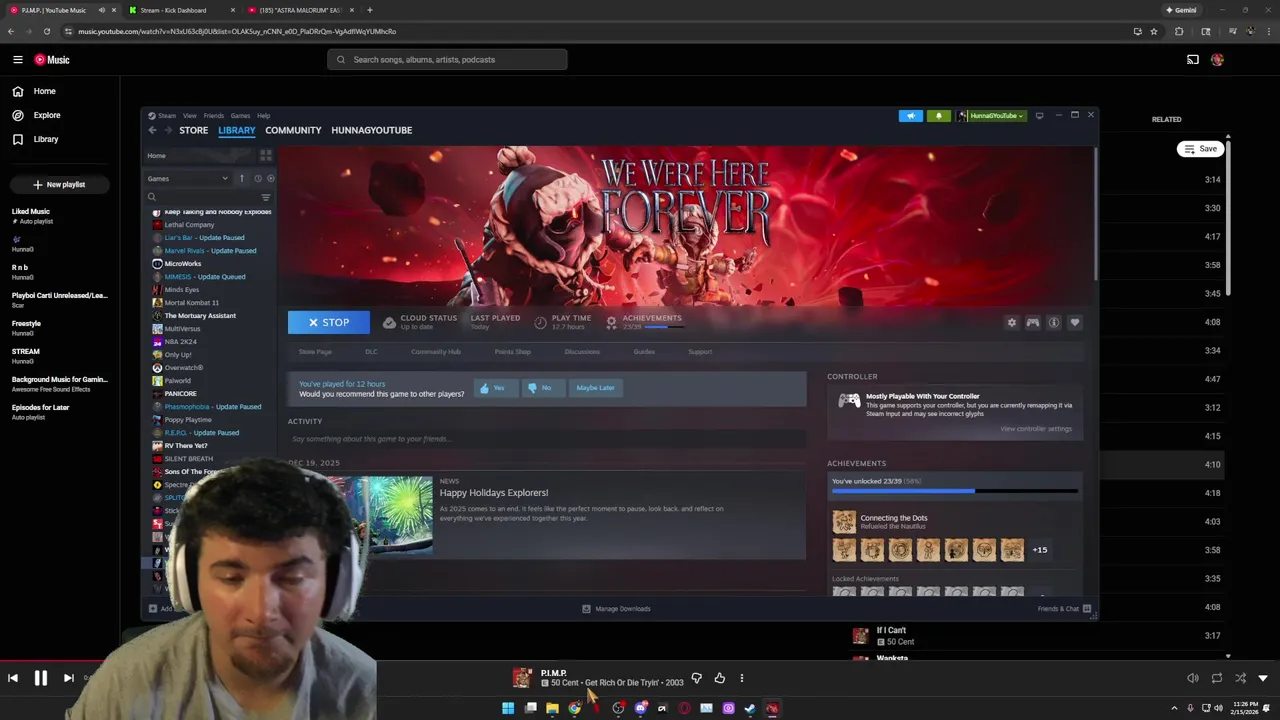Skip to previous track
This screenshot has height=720, width=1280.
click(13, 678)
